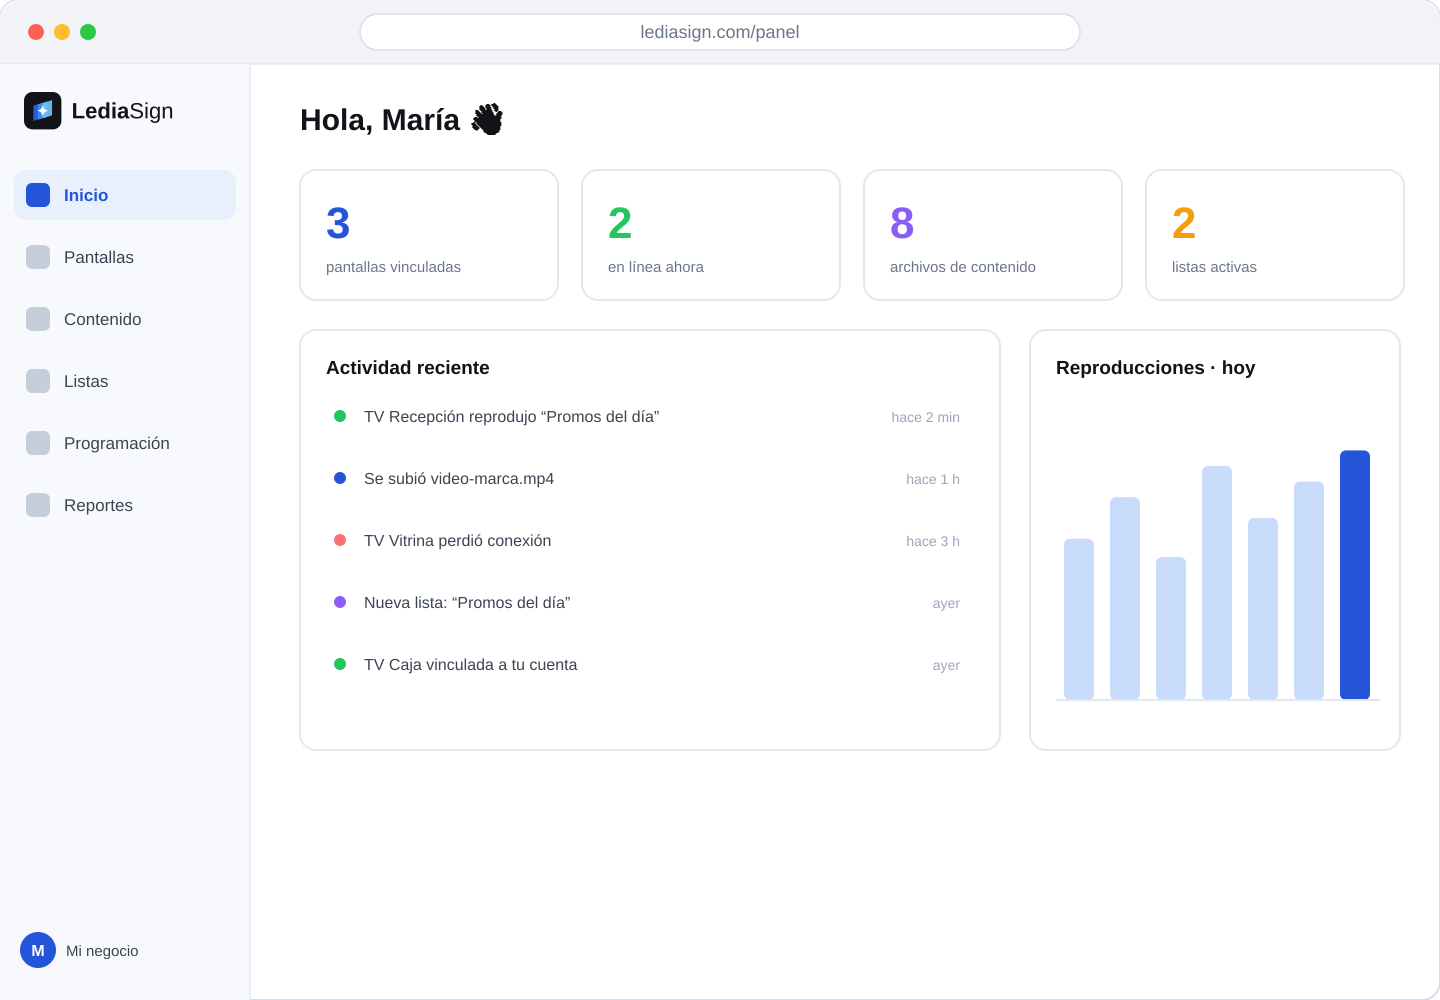Click the "Nueva lista: “Promos del día”" entry
1440x1000 pixels.
tap(467, 603)
